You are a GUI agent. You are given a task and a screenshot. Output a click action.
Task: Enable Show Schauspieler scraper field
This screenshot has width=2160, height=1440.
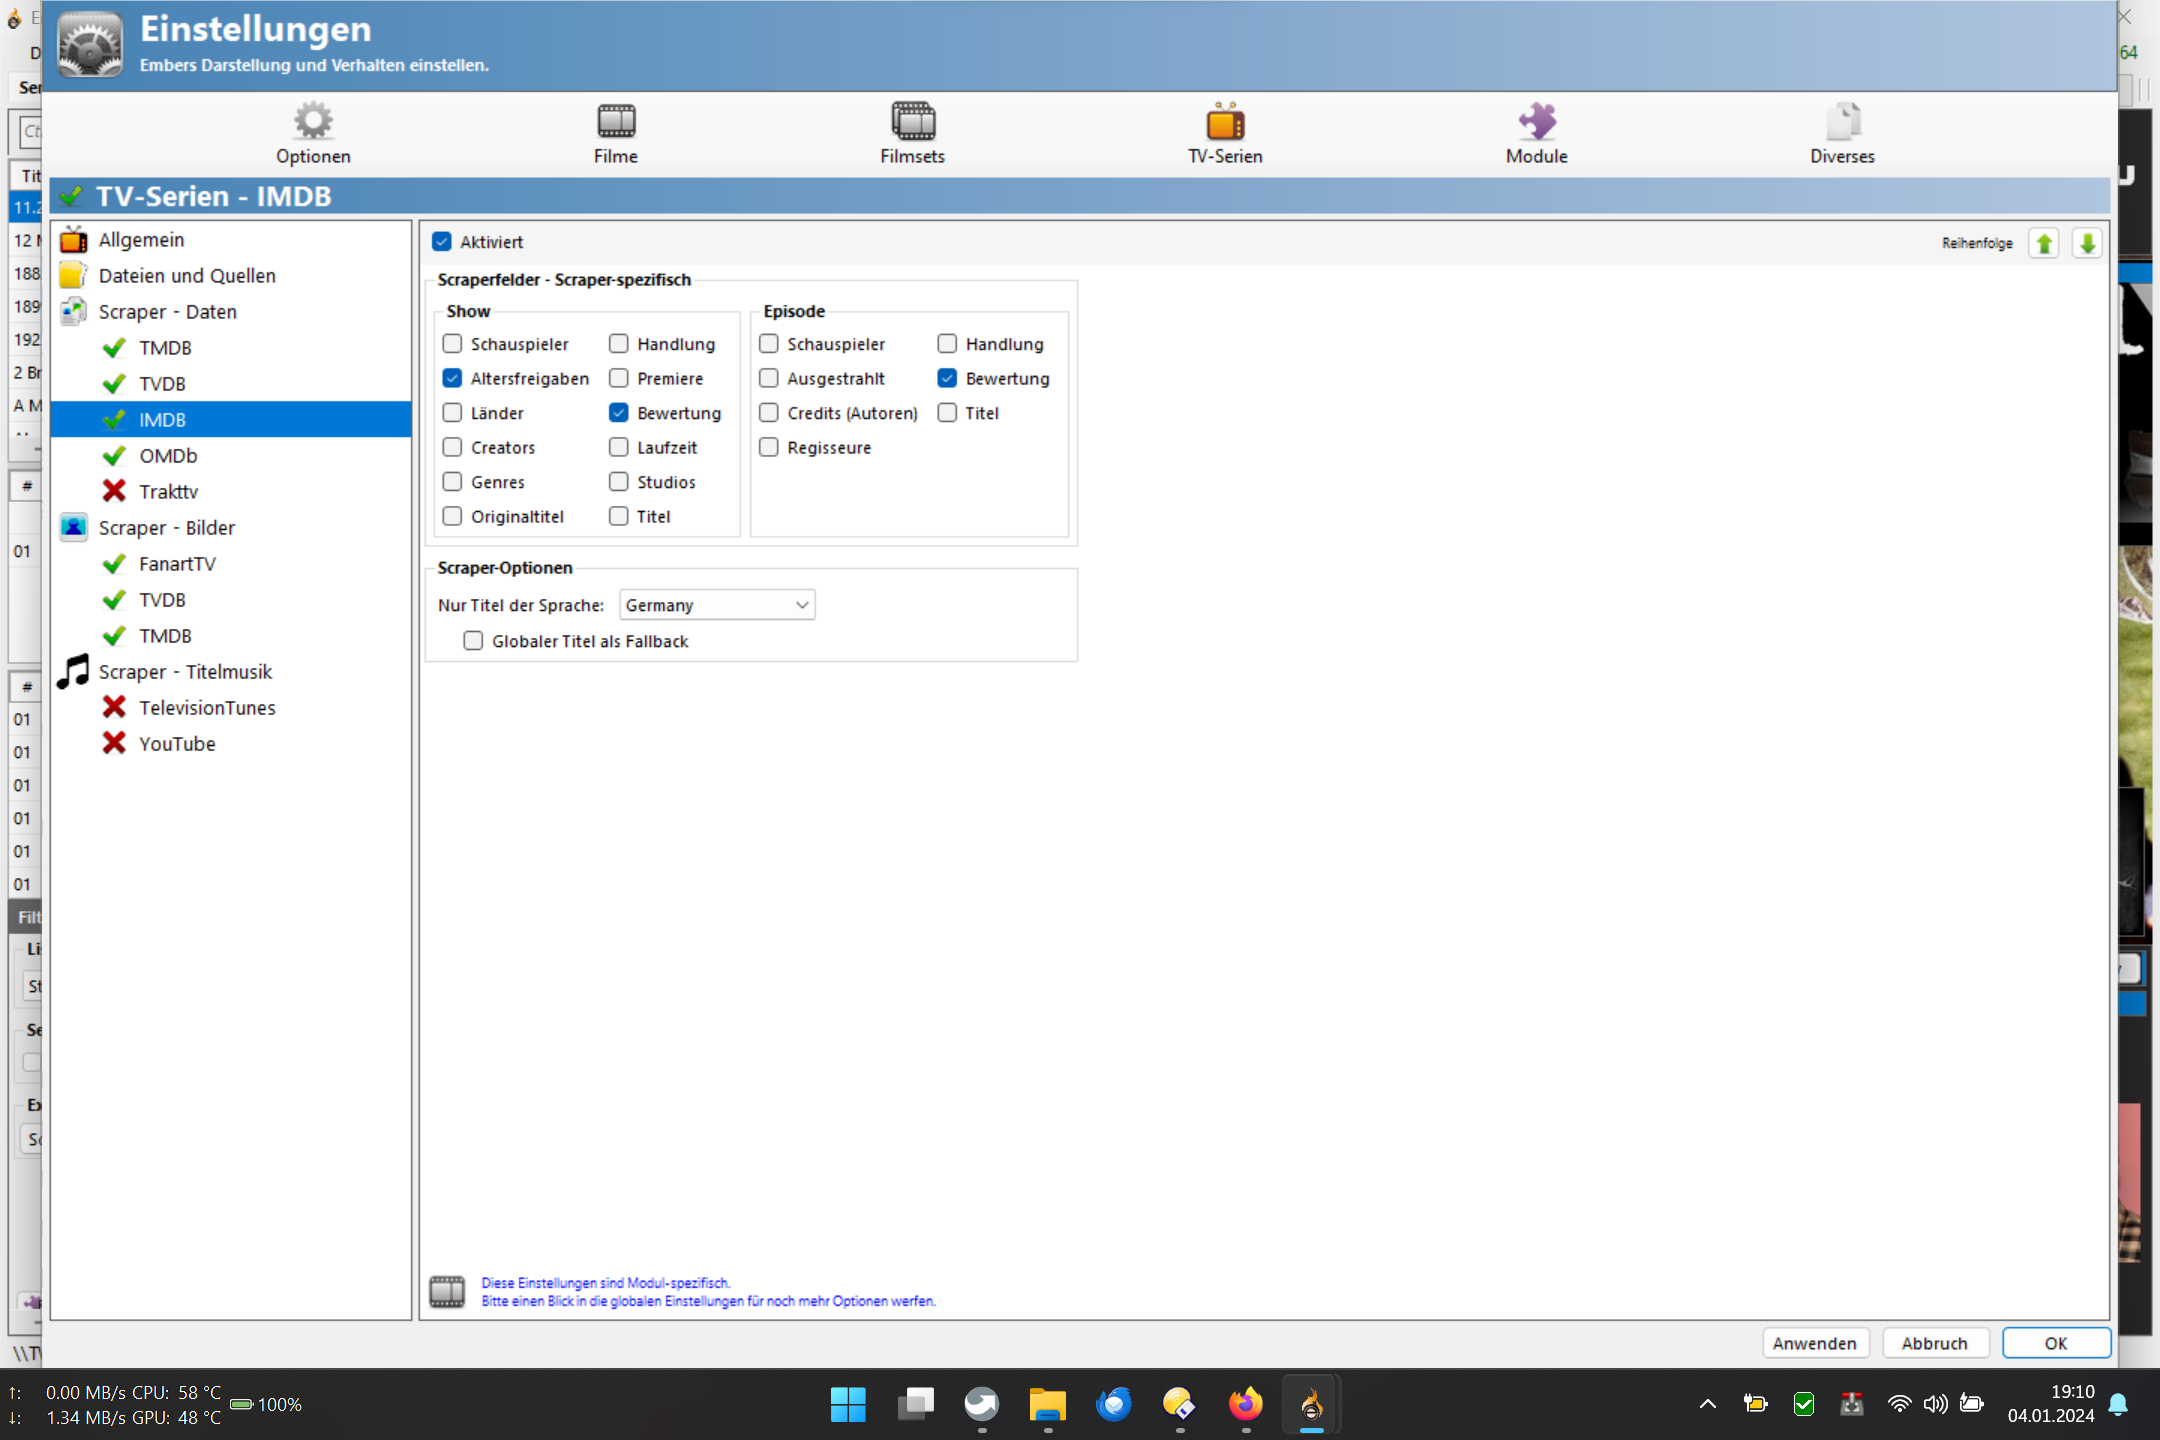tap(452, 344)
